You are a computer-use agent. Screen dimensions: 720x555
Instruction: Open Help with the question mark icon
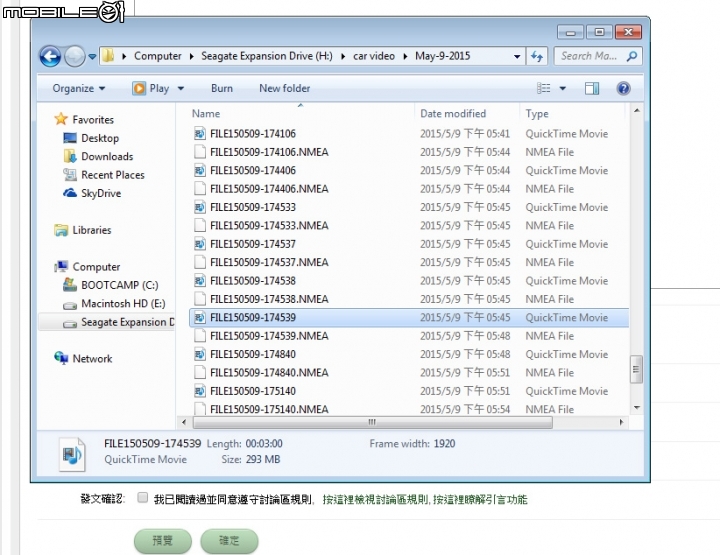coord(623,88)
